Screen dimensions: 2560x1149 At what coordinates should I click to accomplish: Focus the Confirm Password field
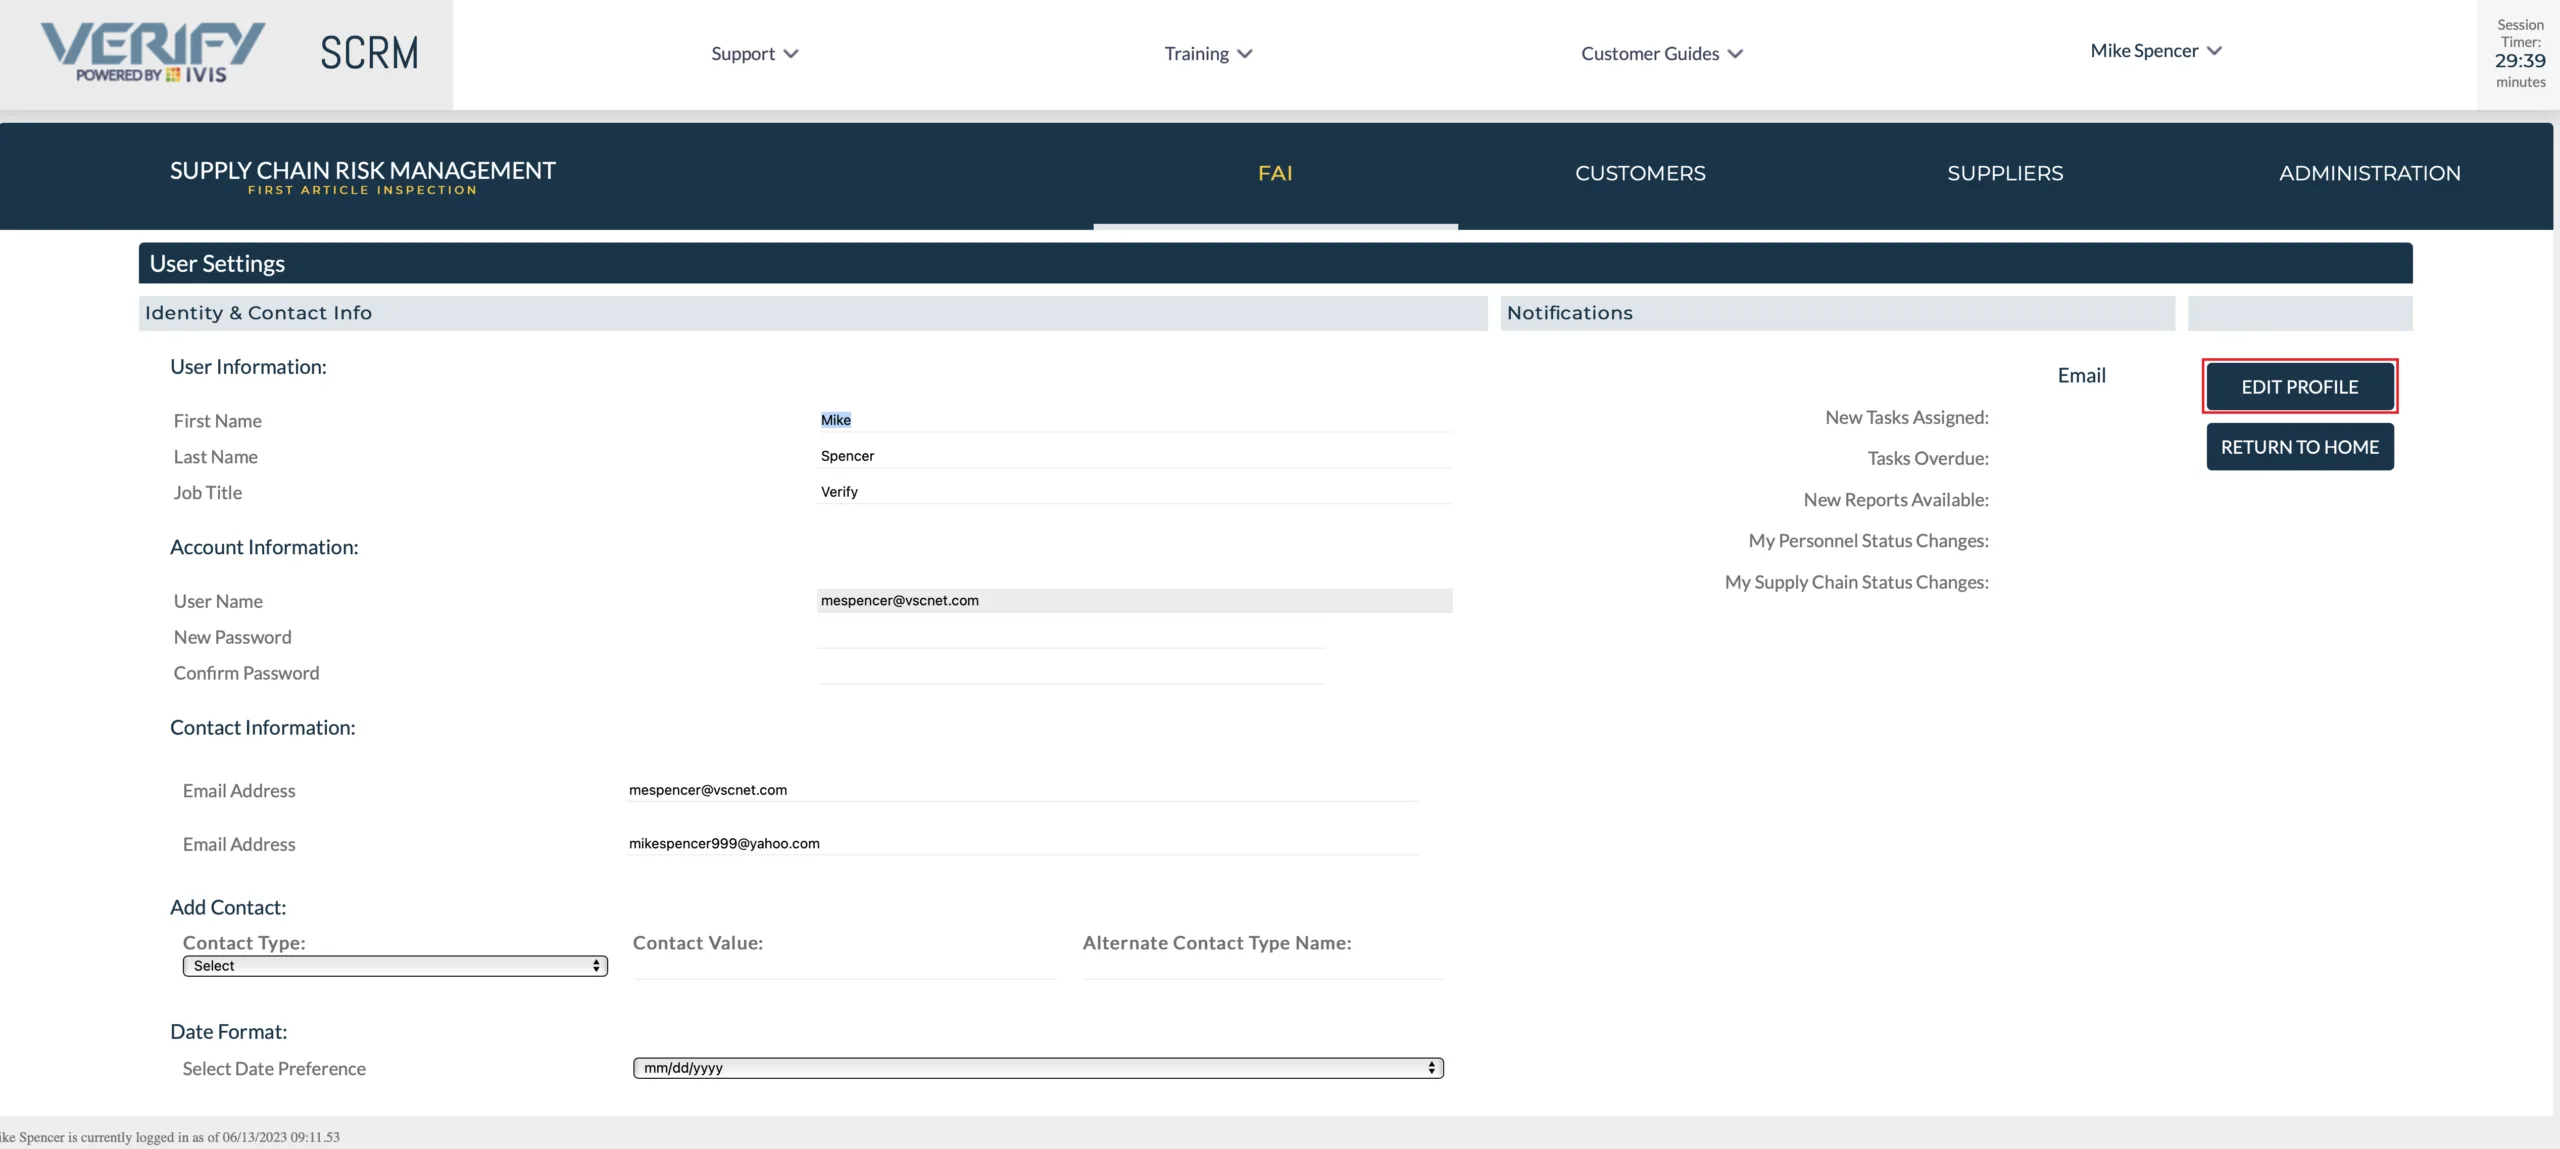point(1071,673)
